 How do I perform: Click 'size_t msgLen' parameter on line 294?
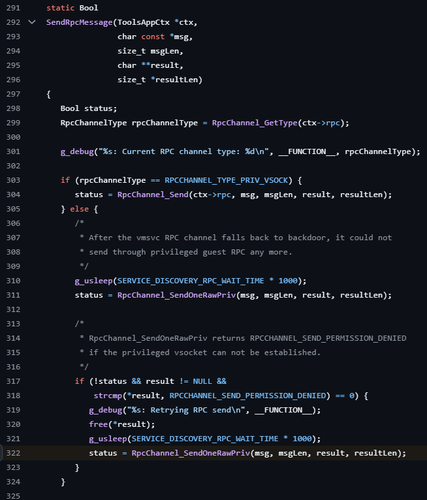pyautogui.click(x=150, y=51)
